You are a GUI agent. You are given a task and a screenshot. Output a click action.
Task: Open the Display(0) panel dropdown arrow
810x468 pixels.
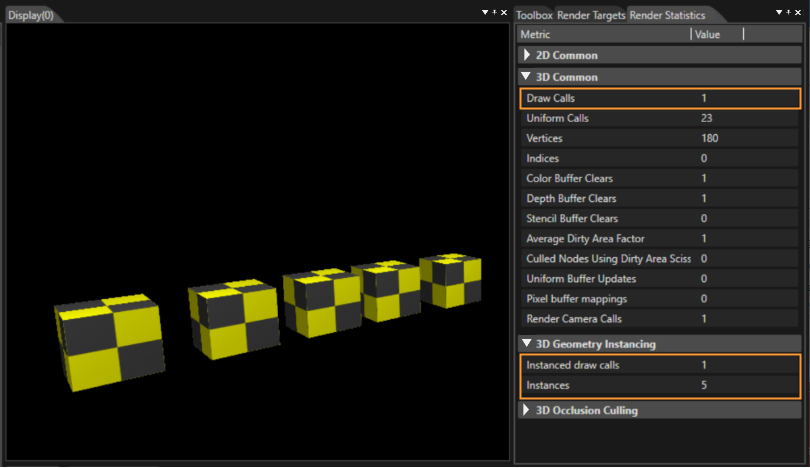coord(485,12)
